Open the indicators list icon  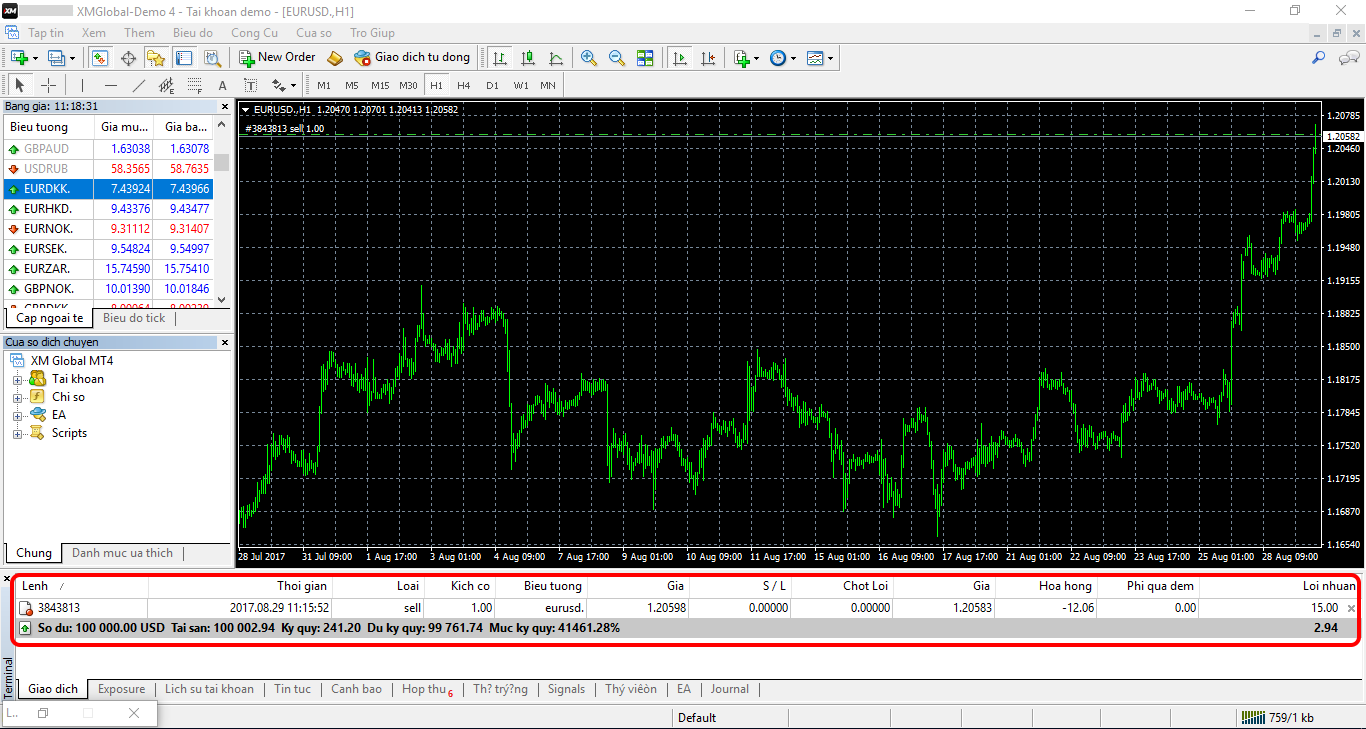coord(741,58)
